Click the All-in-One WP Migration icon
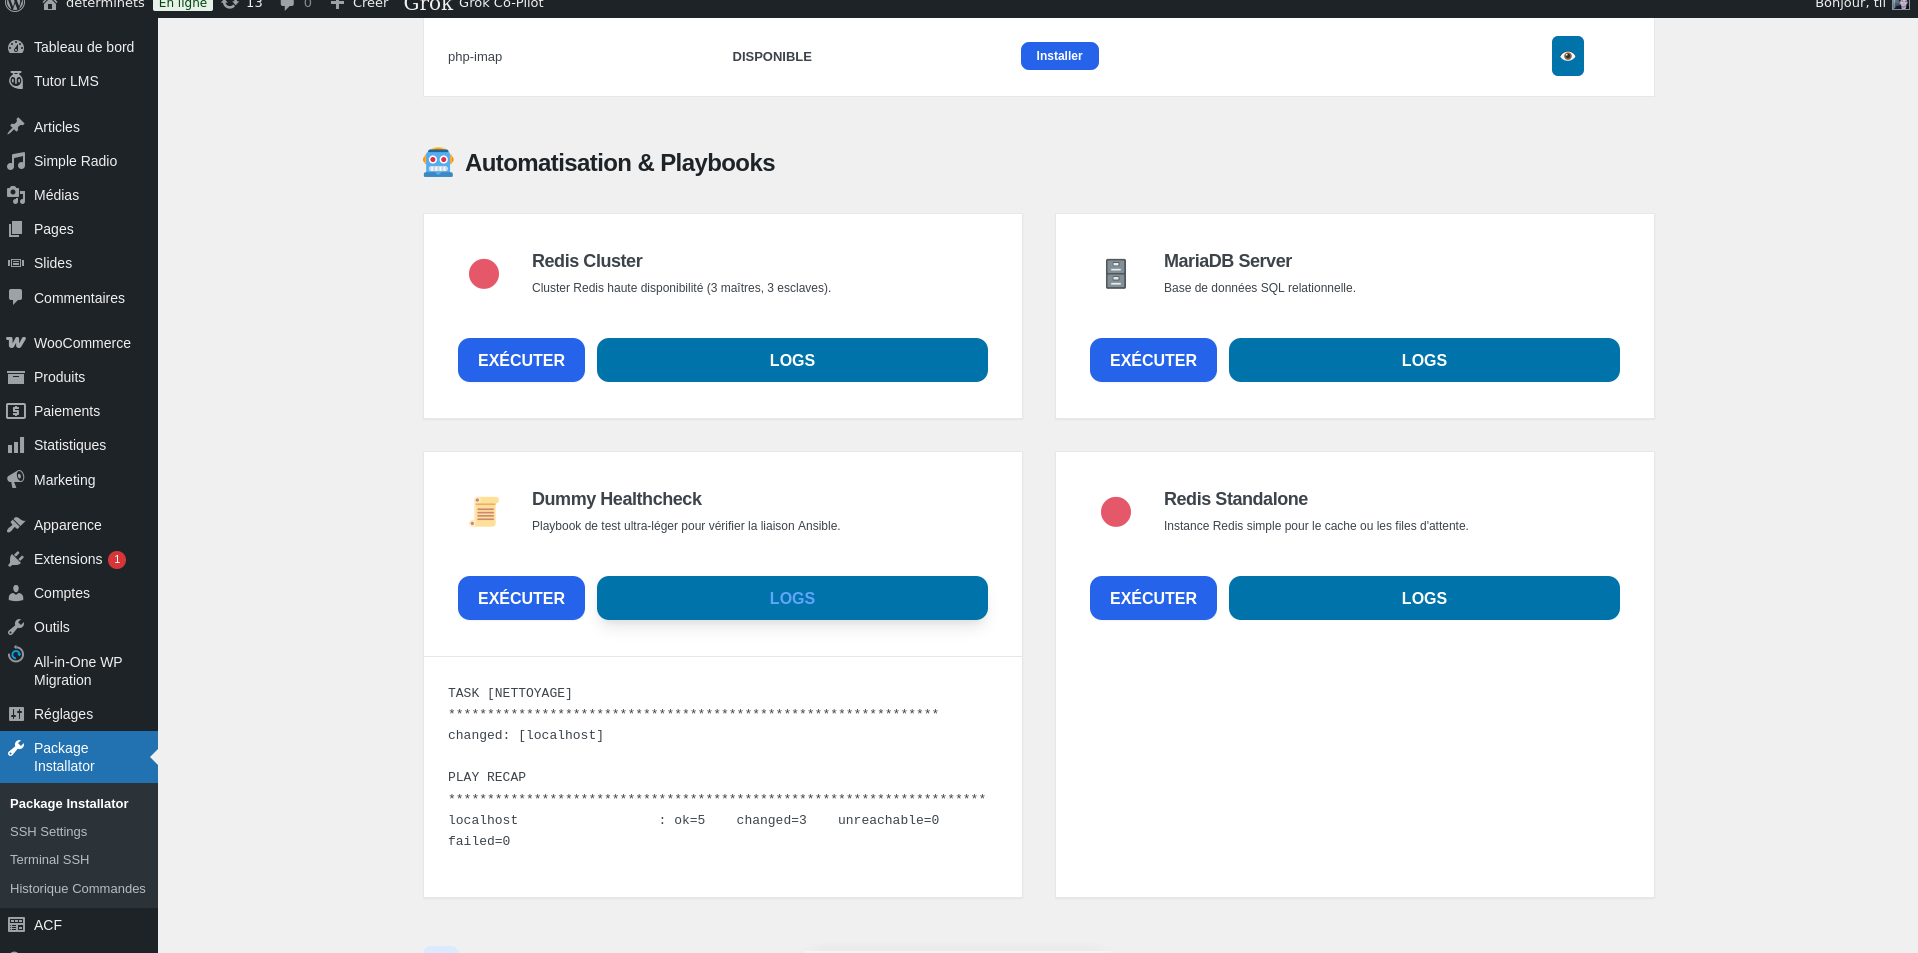The image size is (1918, 953). coord(16,655)
